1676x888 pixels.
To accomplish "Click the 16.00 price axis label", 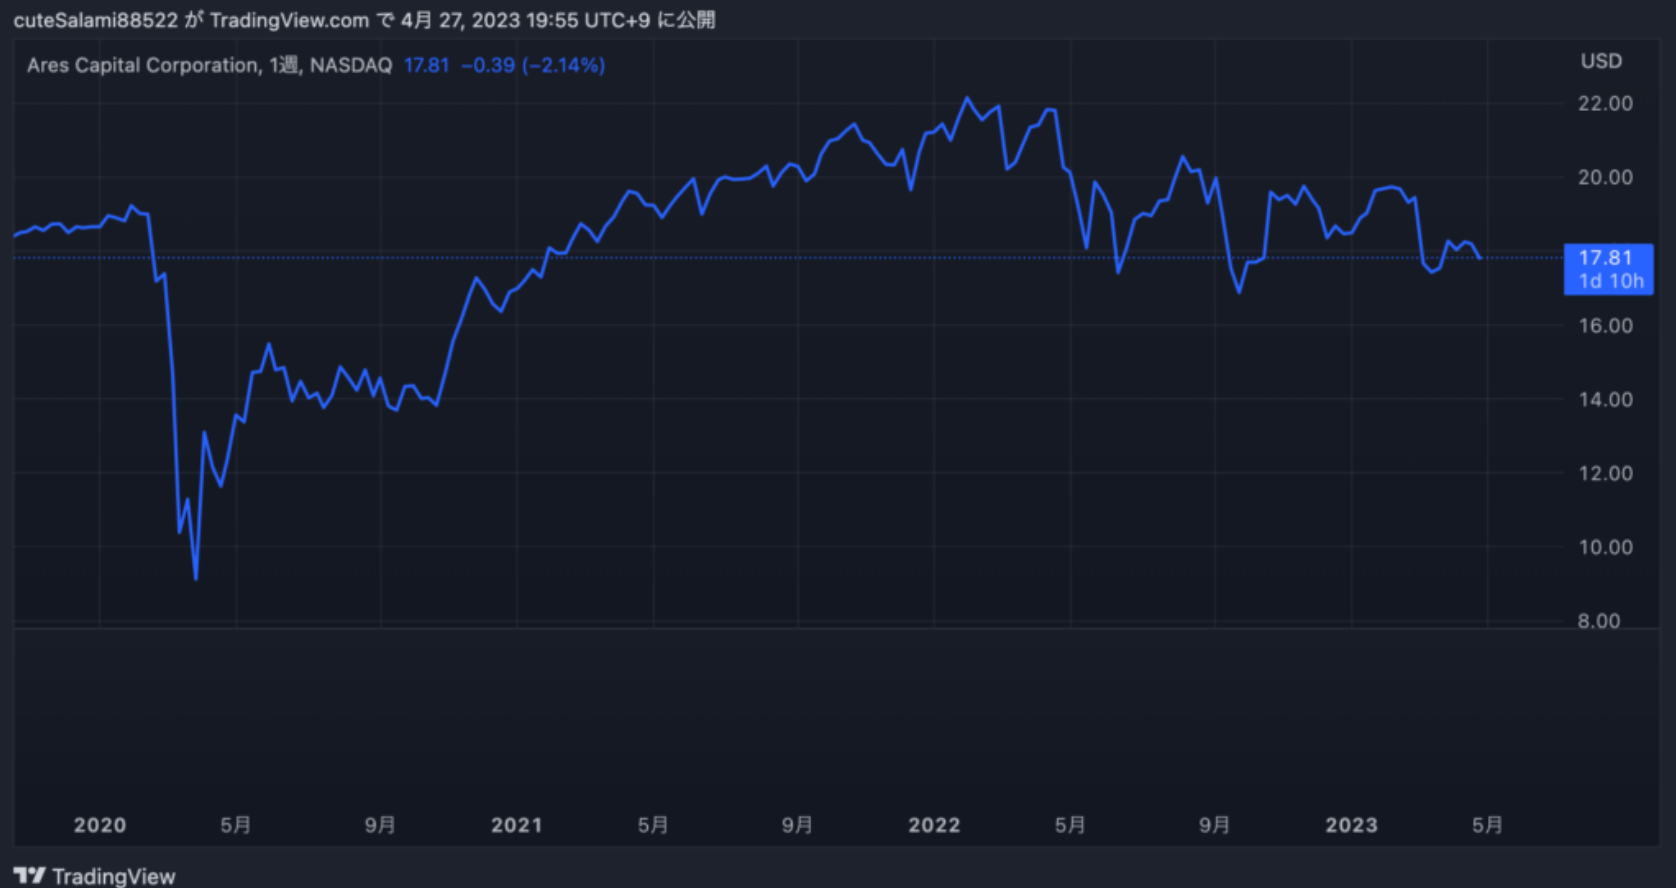I will tap(1605, 325).
